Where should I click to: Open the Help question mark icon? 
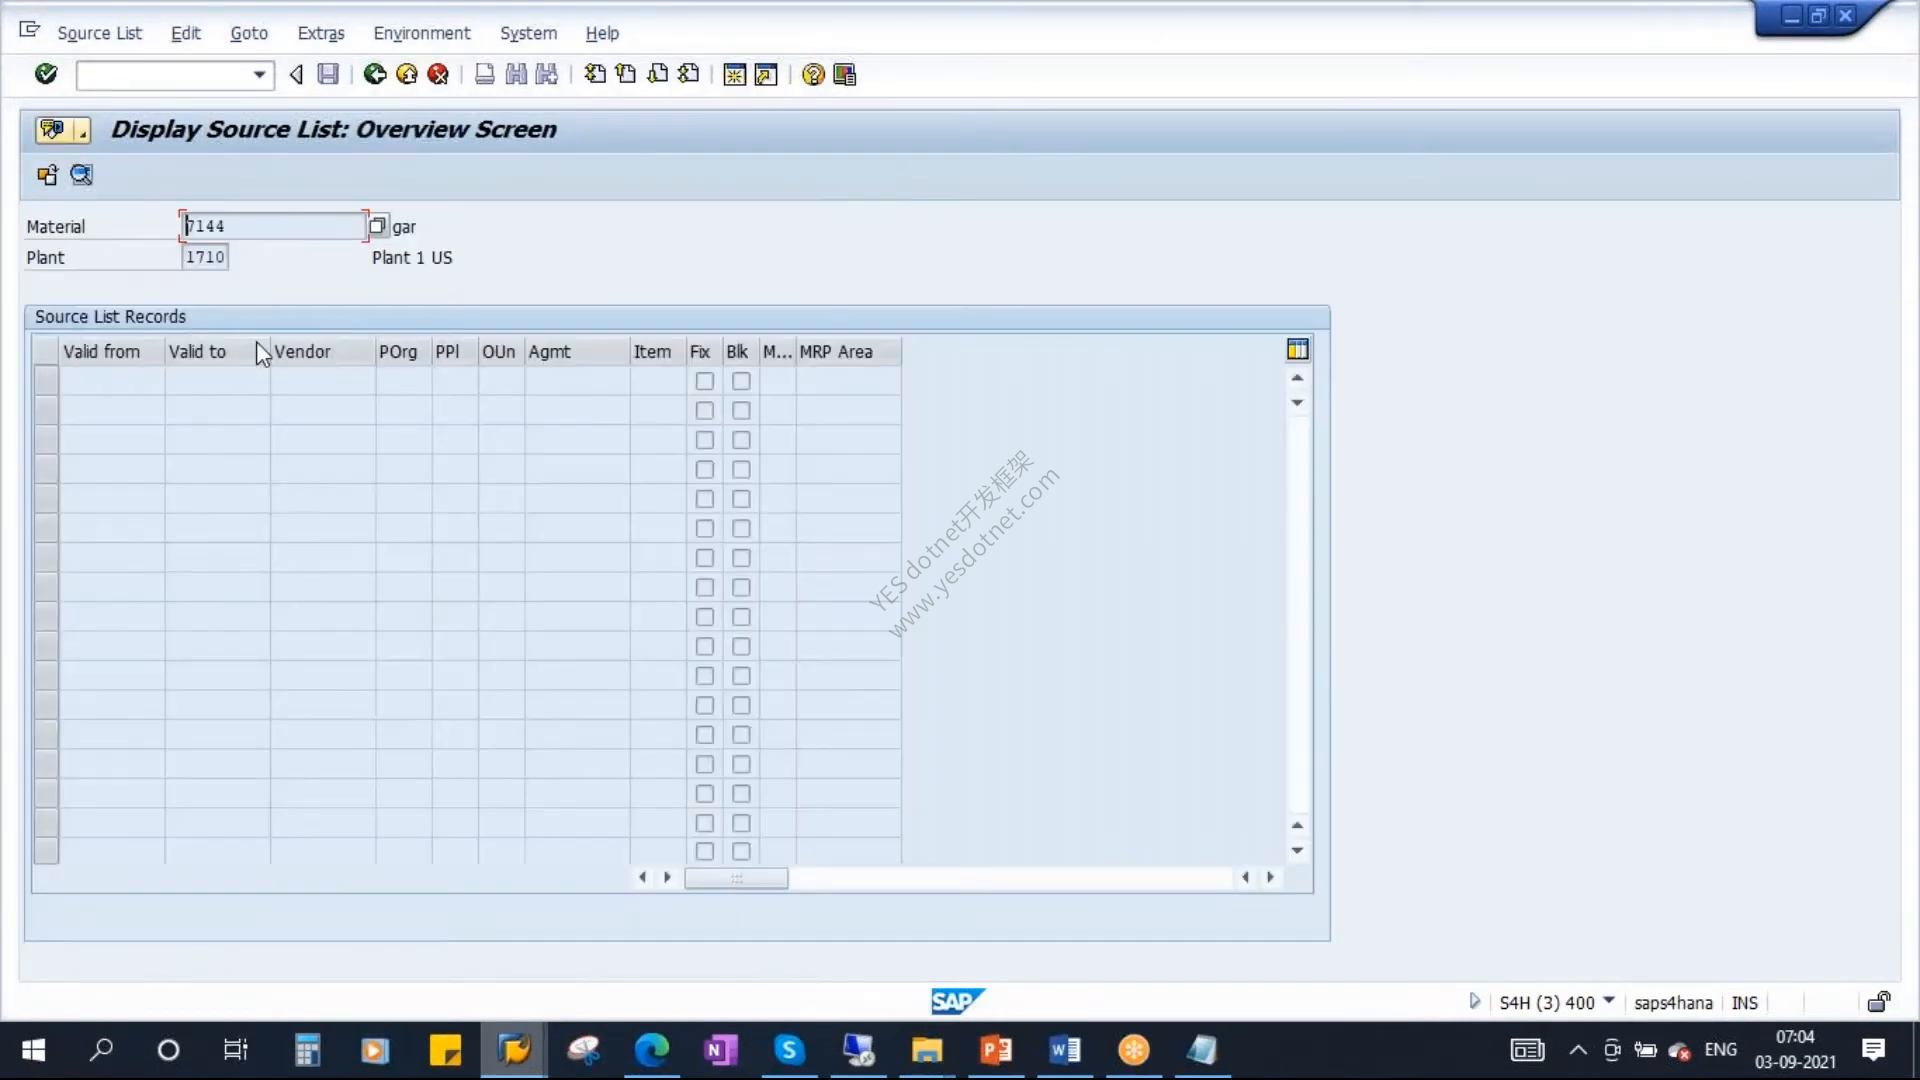click(x=813, y=74)
